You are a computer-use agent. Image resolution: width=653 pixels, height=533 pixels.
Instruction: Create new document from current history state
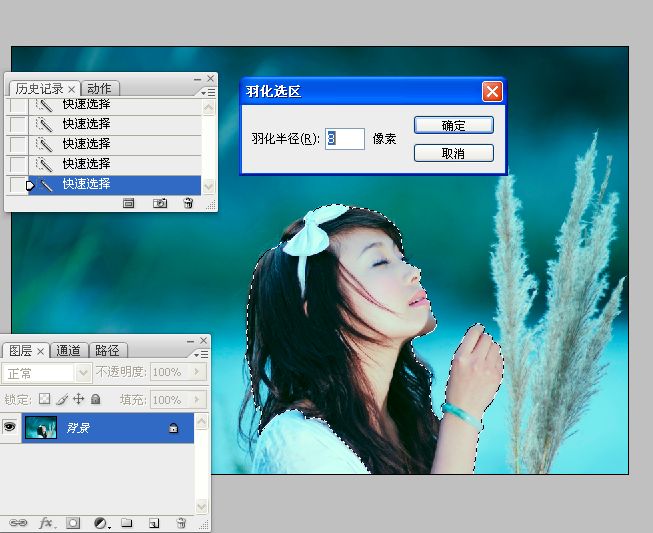tap(128, 203)
